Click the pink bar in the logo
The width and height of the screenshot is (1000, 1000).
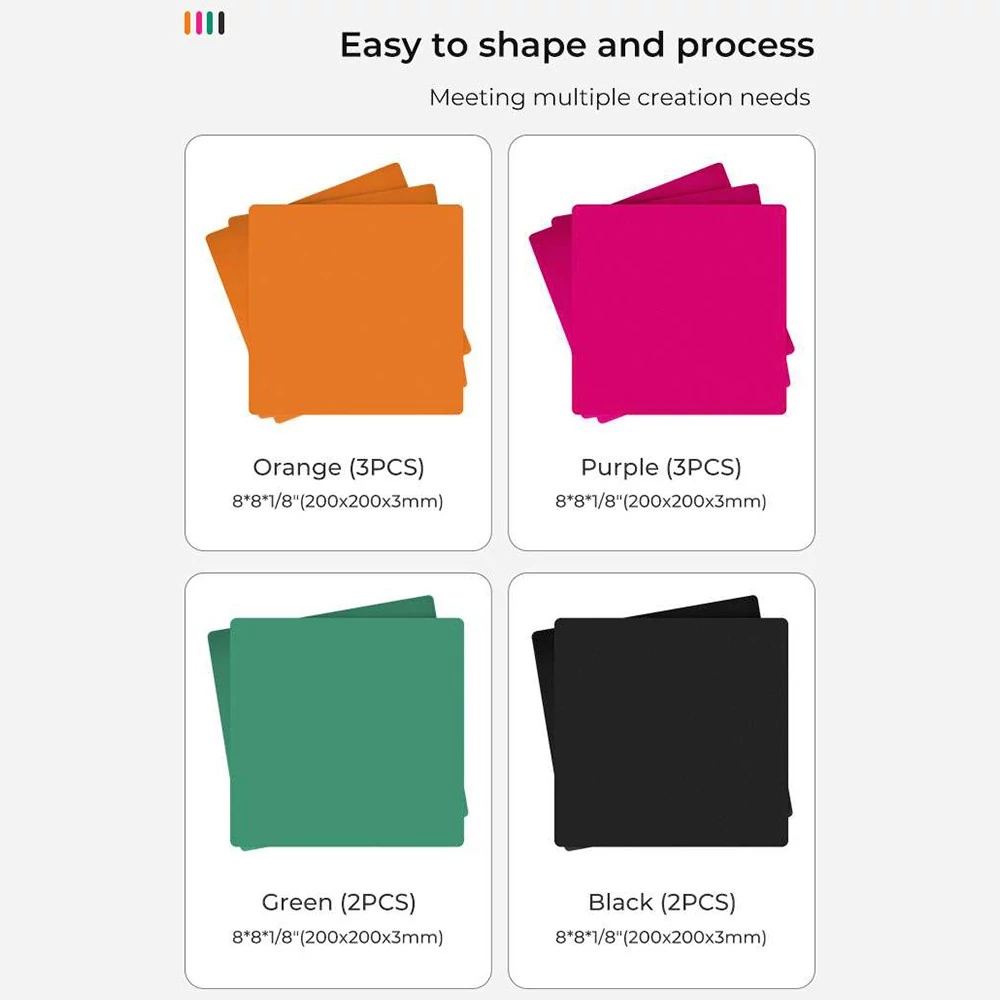(199, 23)
